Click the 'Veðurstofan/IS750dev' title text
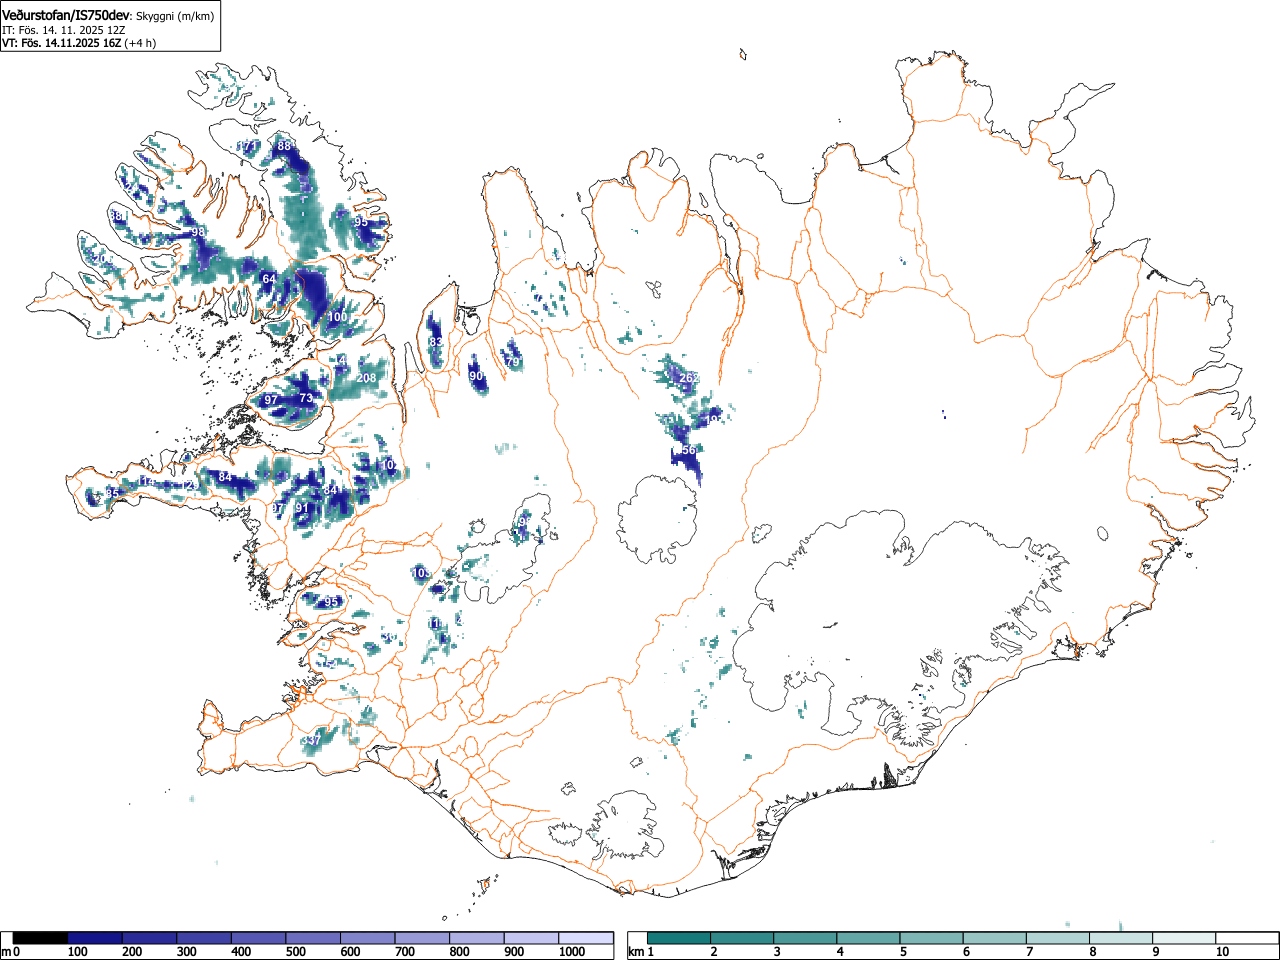Screen dimensions: 1280x960 coord(65,15)
